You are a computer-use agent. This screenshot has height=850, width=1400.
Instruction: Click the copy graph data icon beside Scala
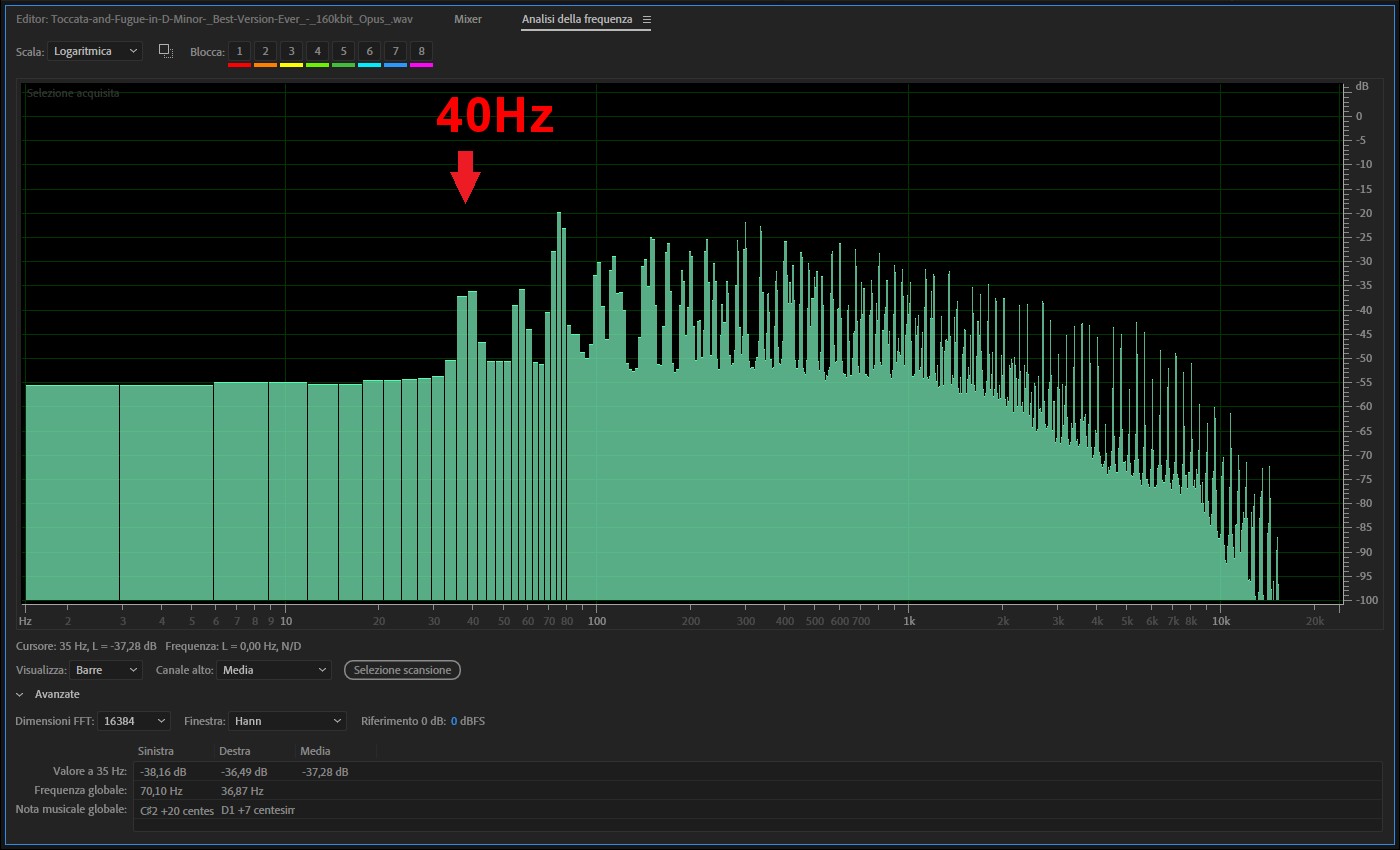point(166,51)
